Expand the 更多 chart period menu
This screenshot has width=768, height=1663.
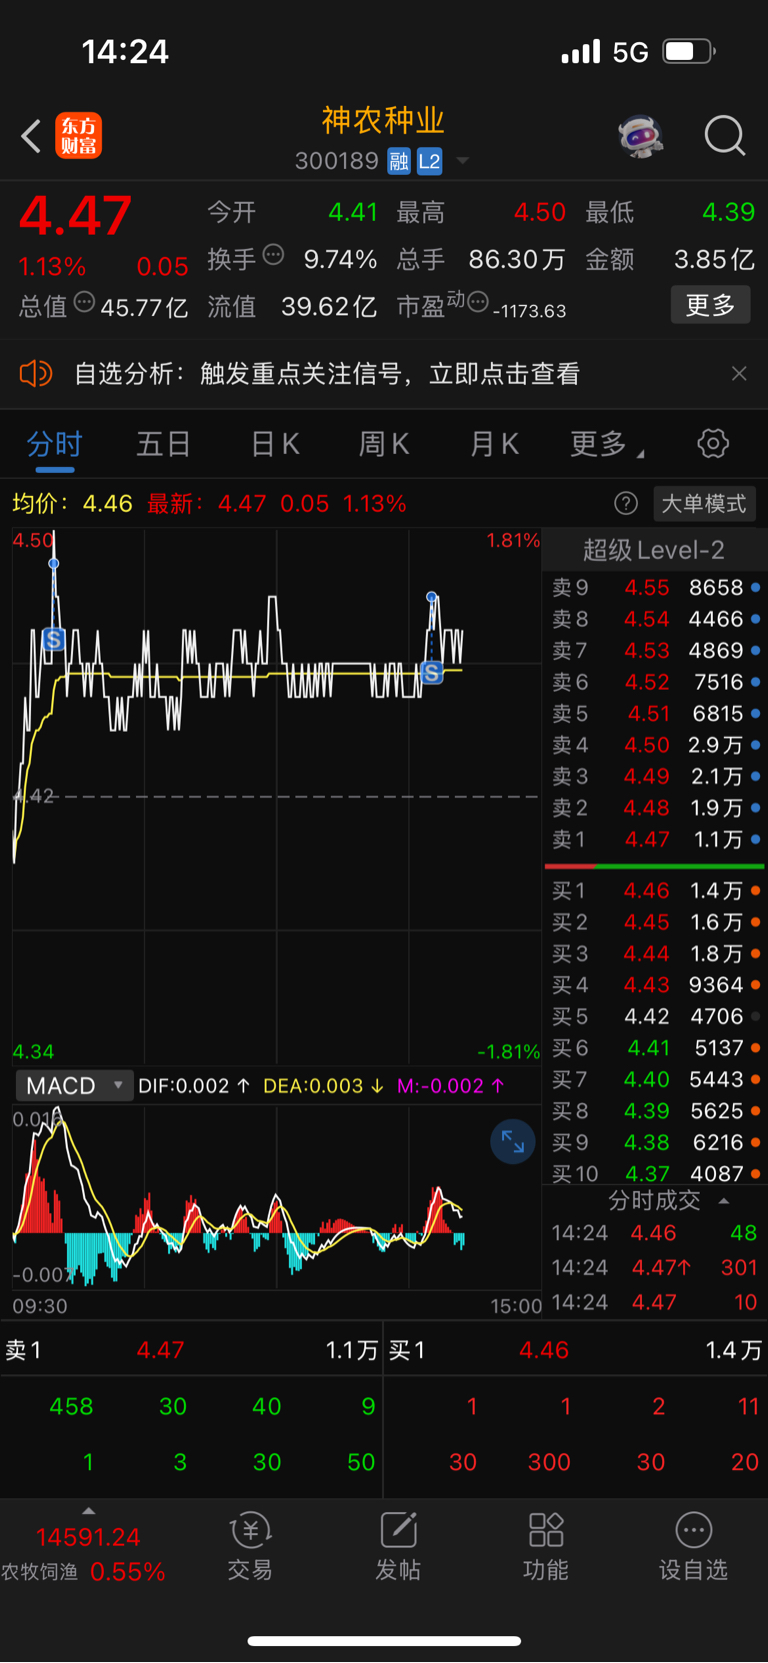coord(606,444)
